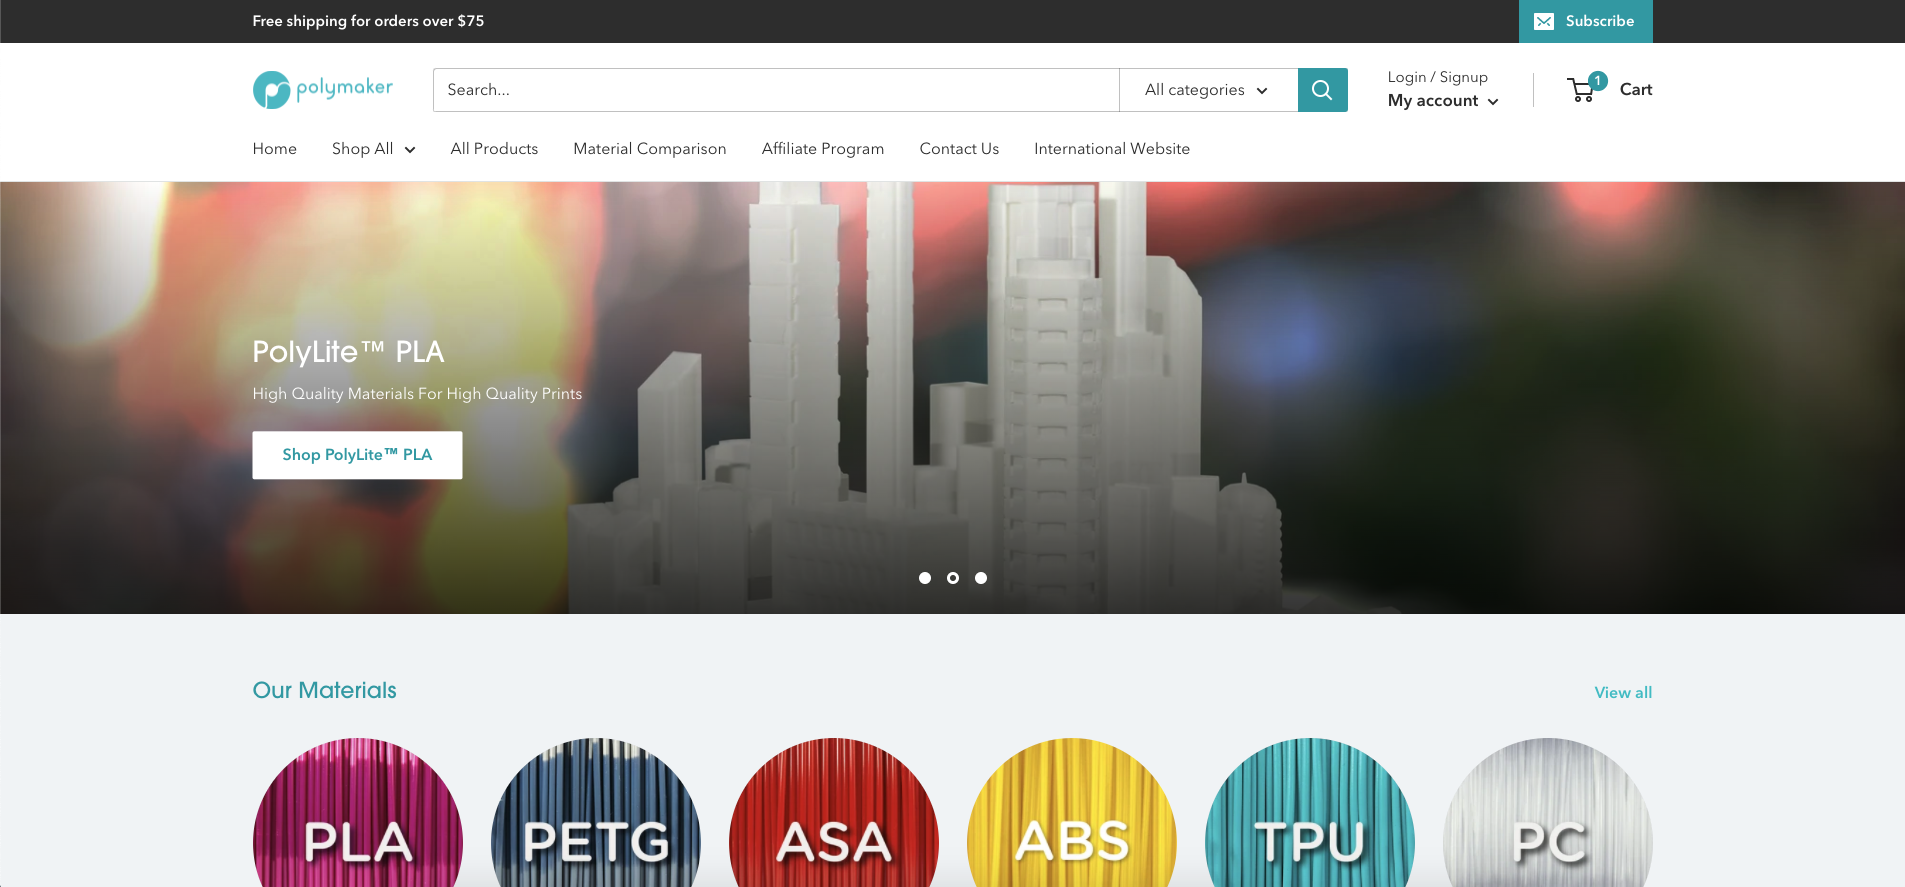The width and height of the screenshot is (1905, 887).
Task: Open Contact Us page
Action: pyautogui.click(x=959, y=149)
